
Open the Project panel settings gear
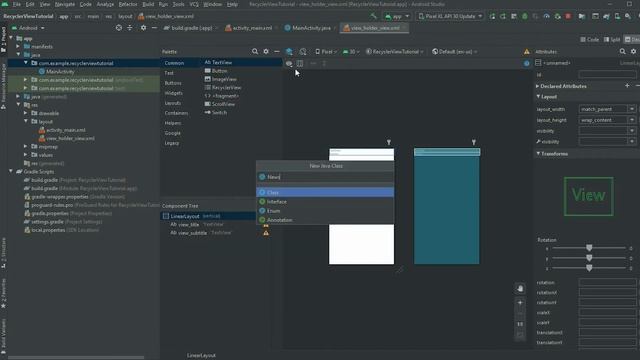tap(143, 28)
